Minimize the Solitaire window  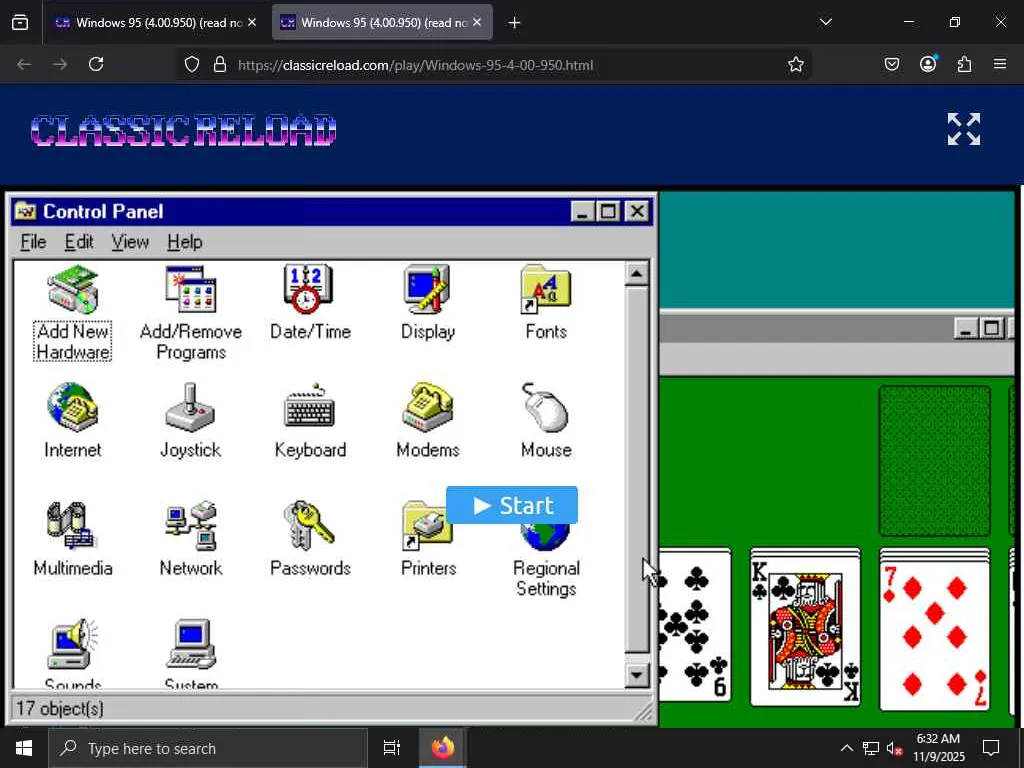pyautogui.click(x=966, y=328)
